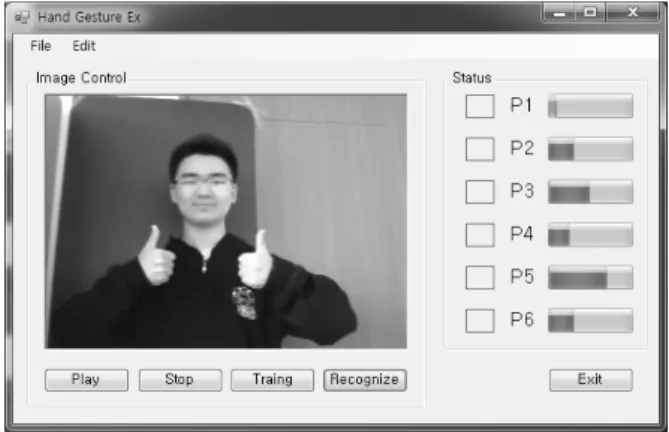669x432 pixels.
Task: Click the P1 progress bar
Action: coord(590,106)
